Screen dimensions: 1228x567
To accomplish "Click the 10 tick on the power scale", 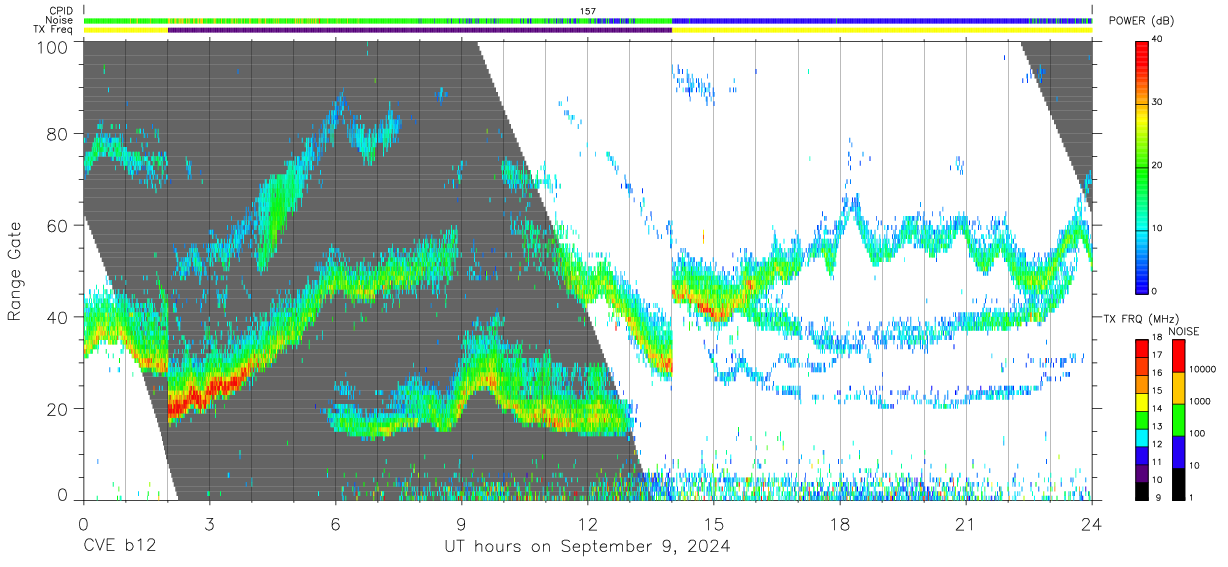I will click(x=1158, y=229).
